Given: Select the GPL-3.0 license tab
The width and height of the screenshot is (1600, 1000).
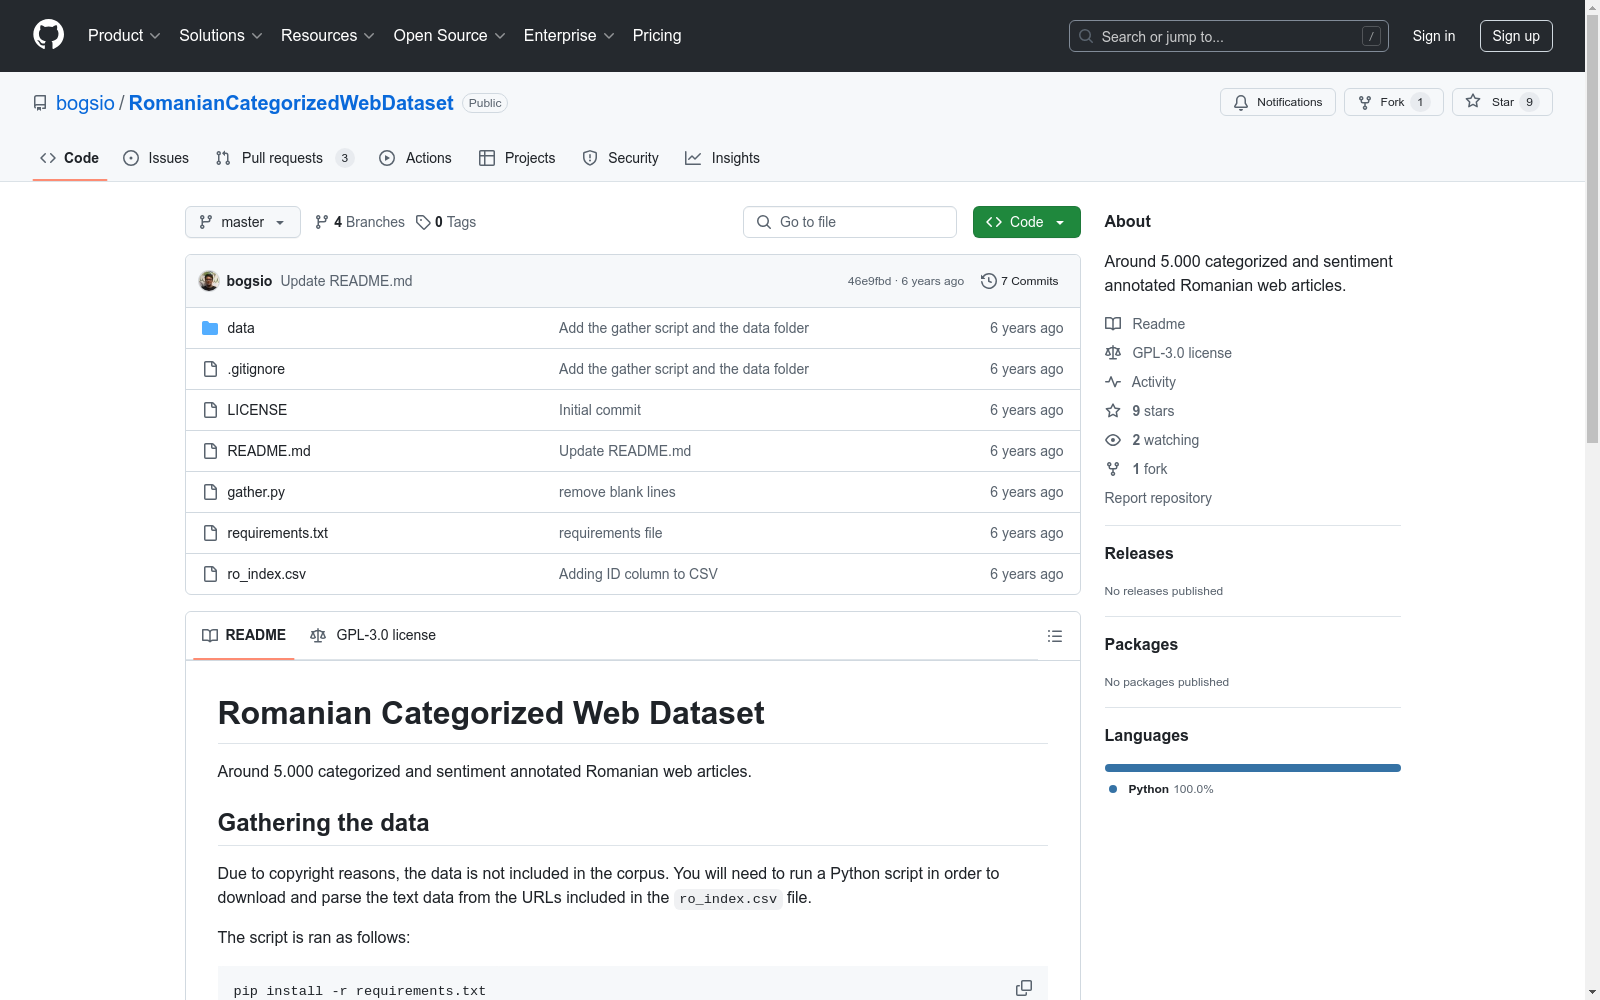Looking at the screenshot, I should 373,635.
